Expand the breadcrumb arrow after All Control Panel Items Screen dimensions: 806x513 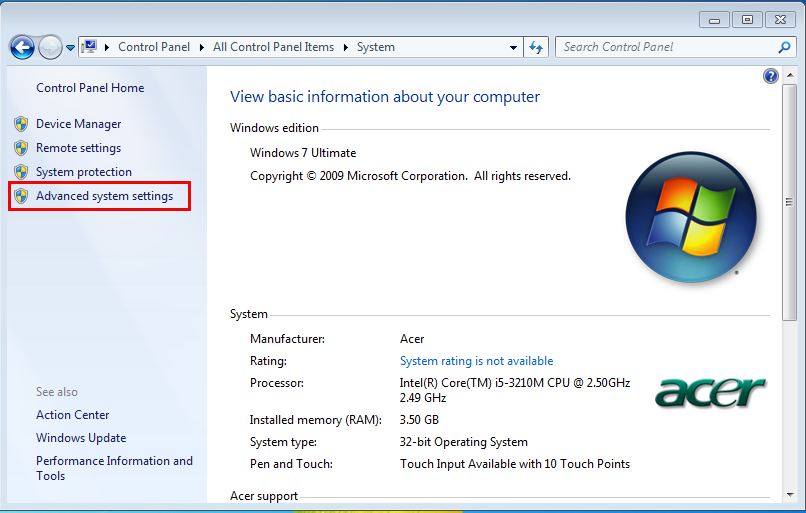(348, 47)
